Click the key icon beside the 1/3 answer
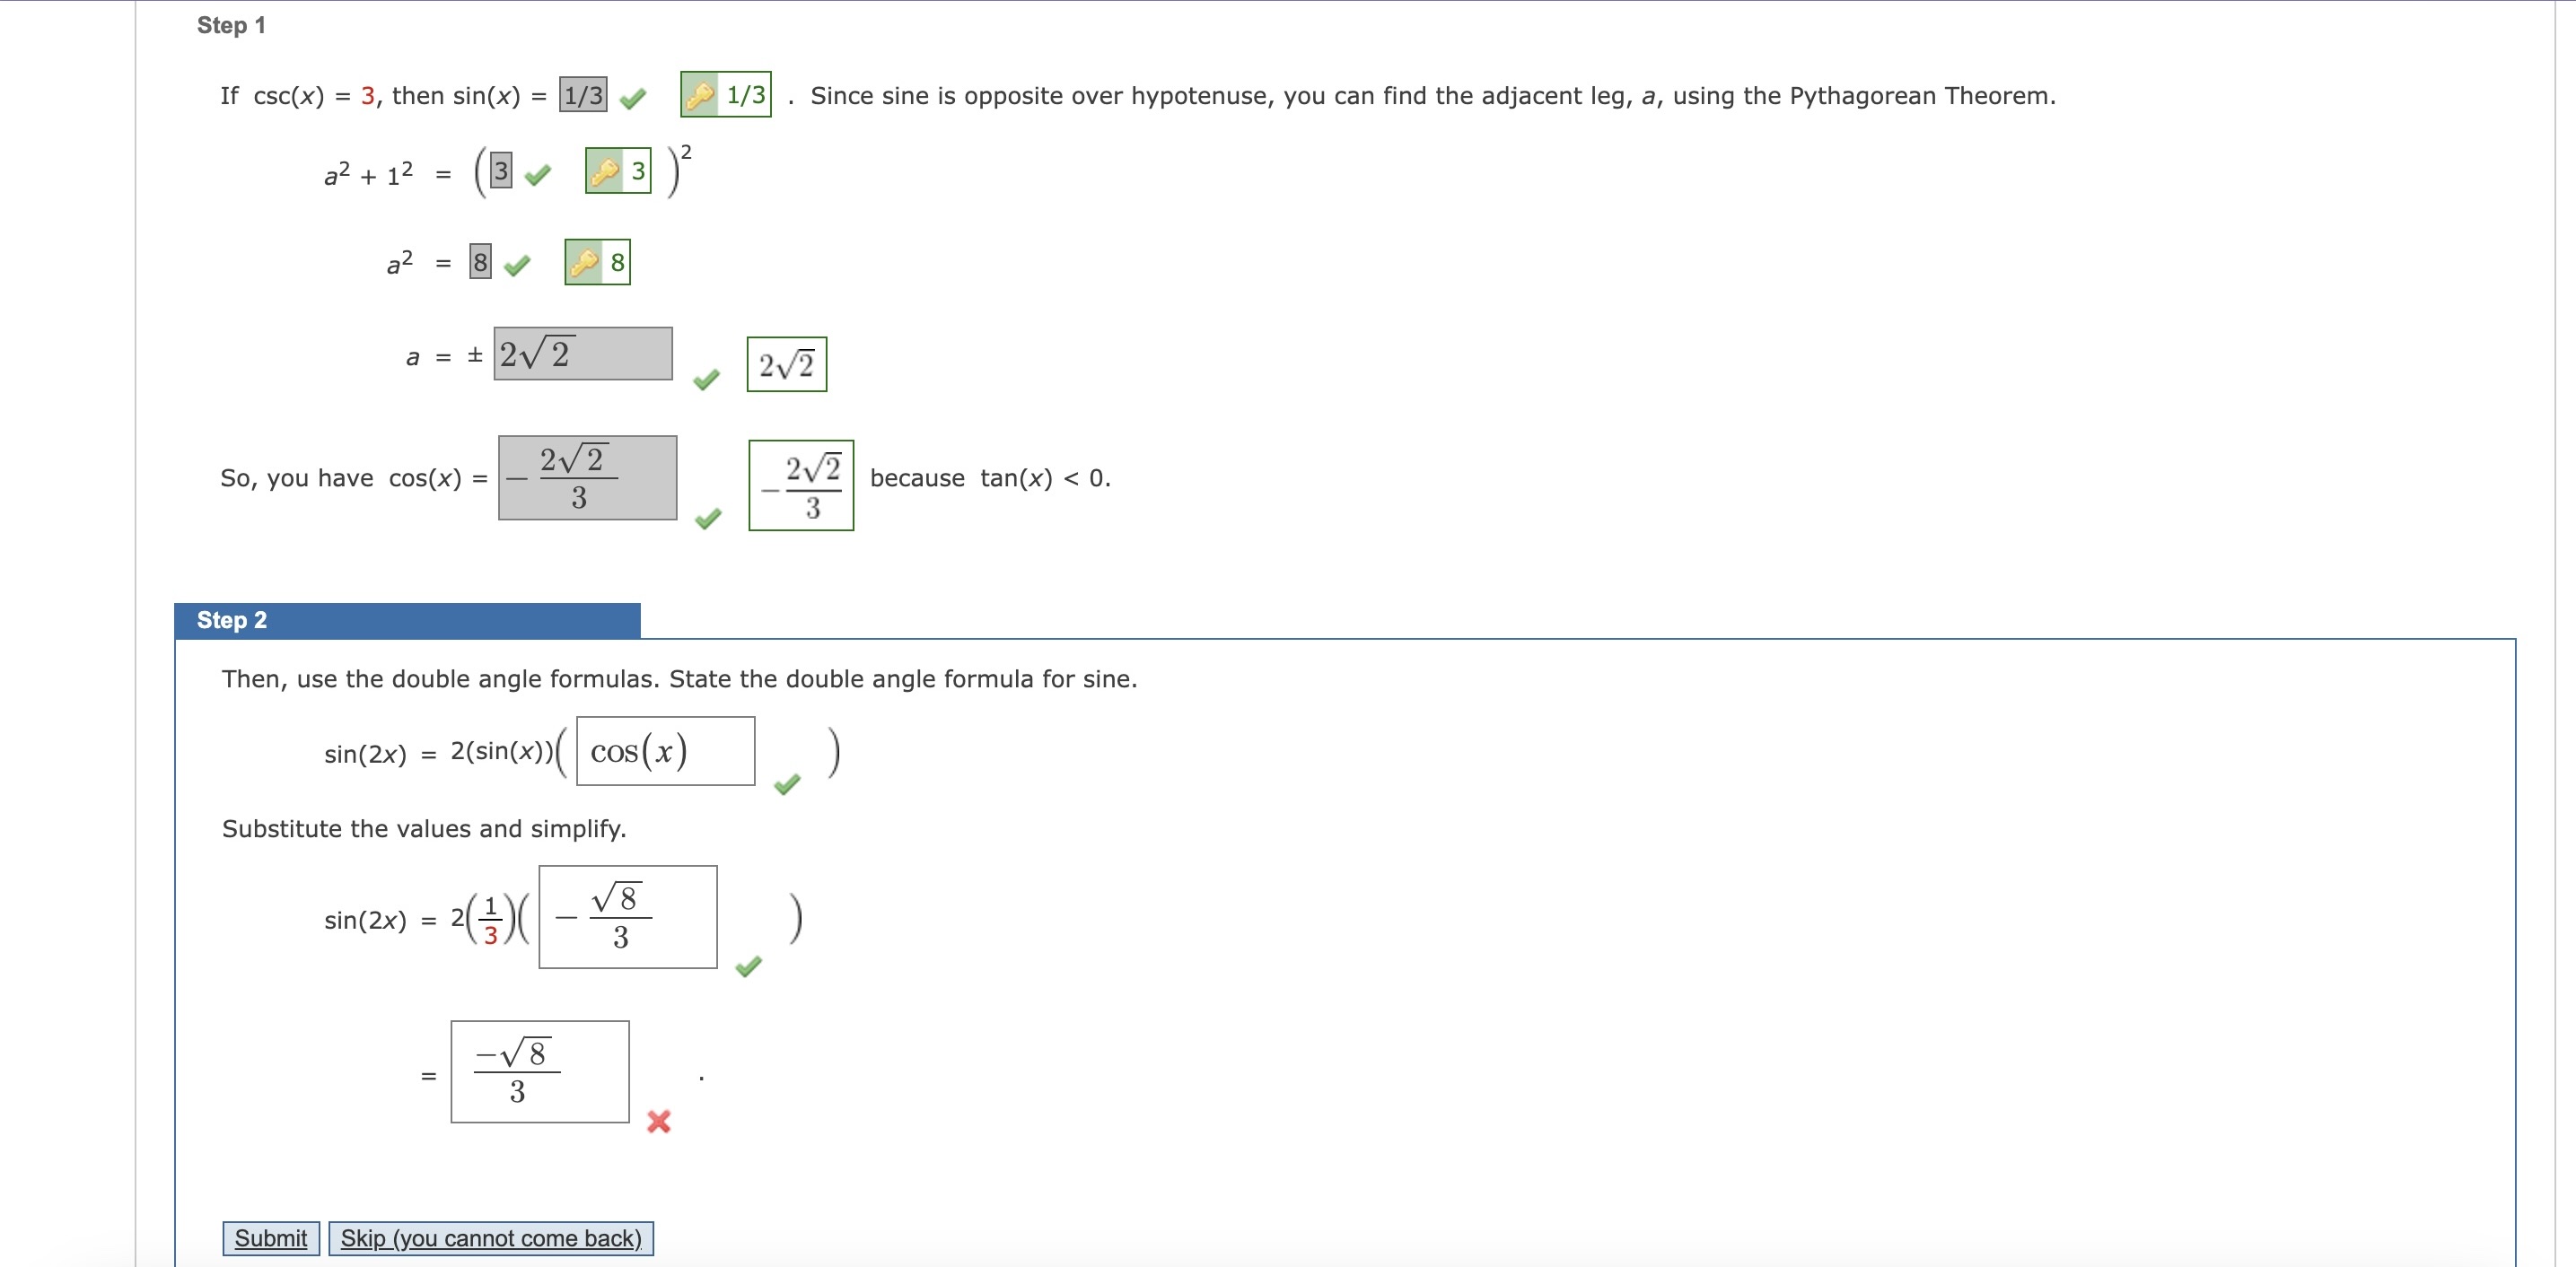The image size is (2576, 1267). pyautogui.click(x=702, y=95)
